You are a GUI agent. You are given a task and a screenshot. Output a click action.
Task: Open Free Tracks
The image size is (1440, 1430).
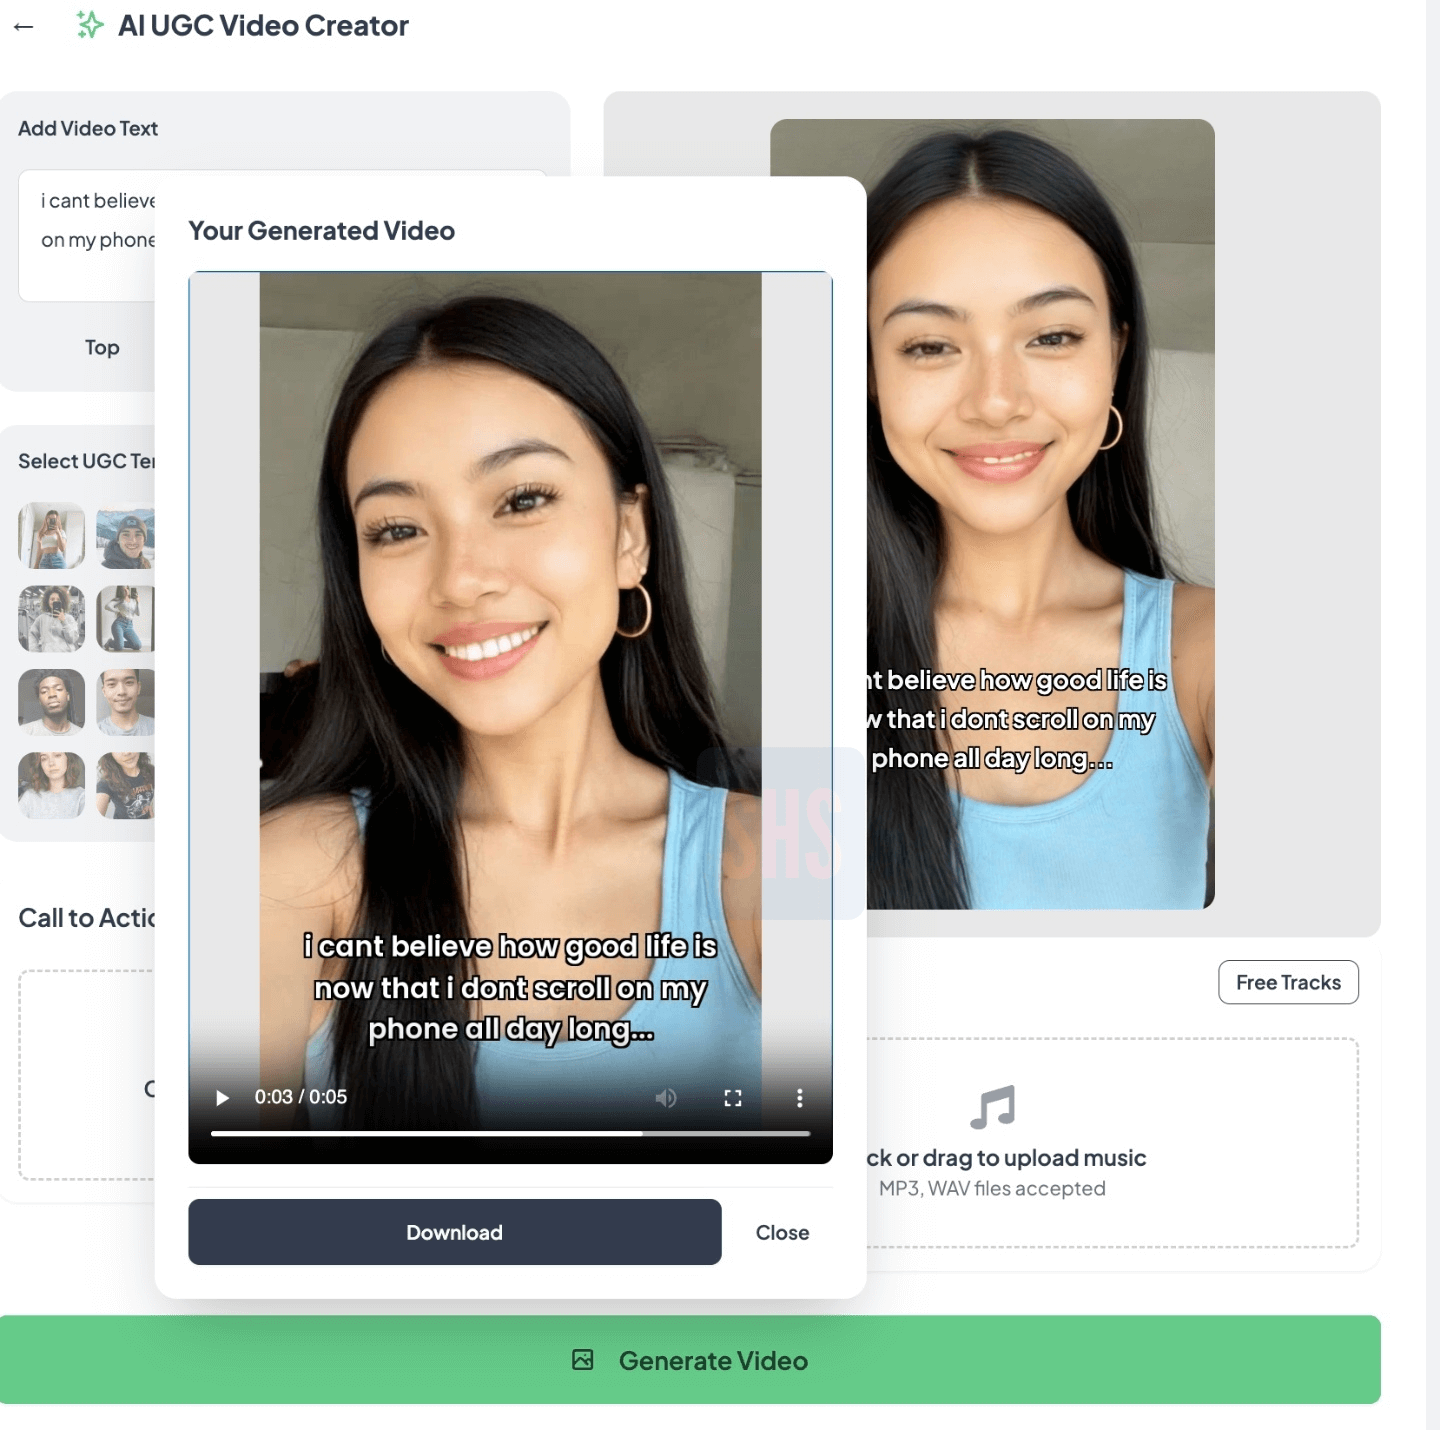(x=1288, y=982)
